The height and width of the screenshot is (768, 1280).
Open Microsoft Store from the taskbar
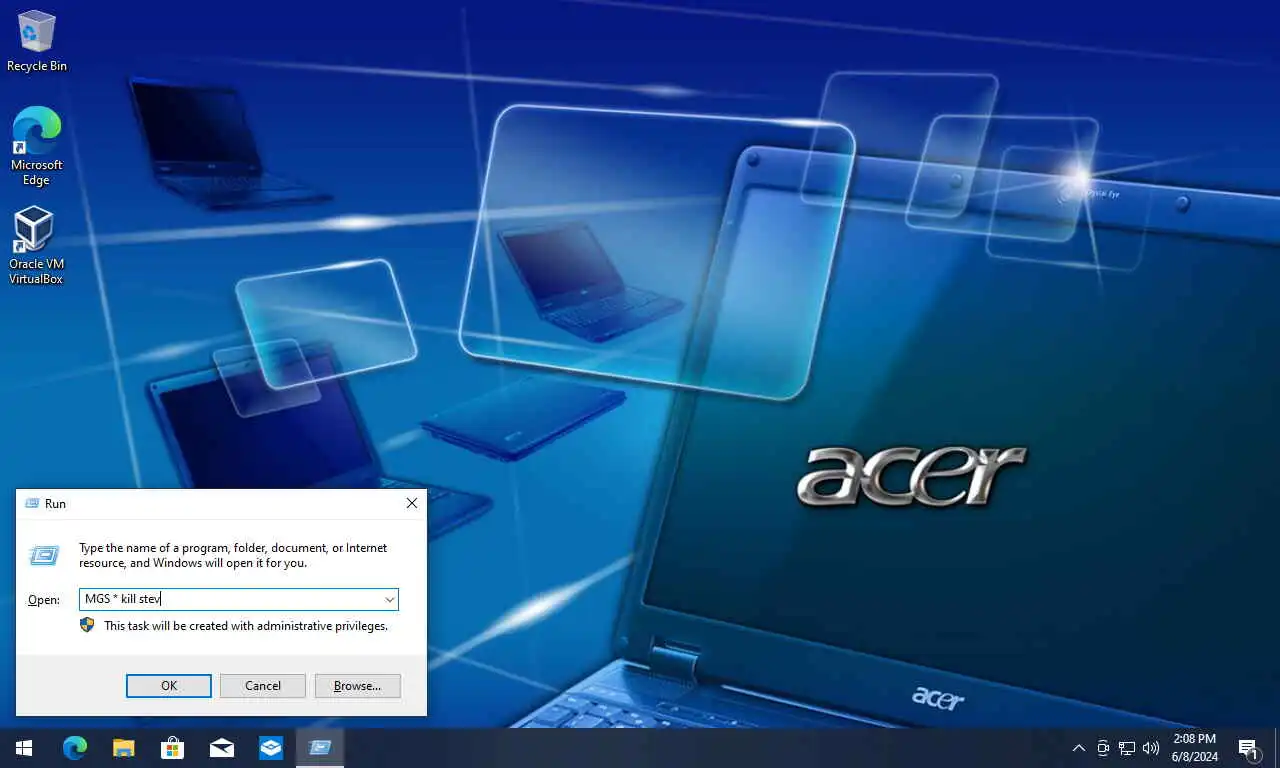(172, 748)
